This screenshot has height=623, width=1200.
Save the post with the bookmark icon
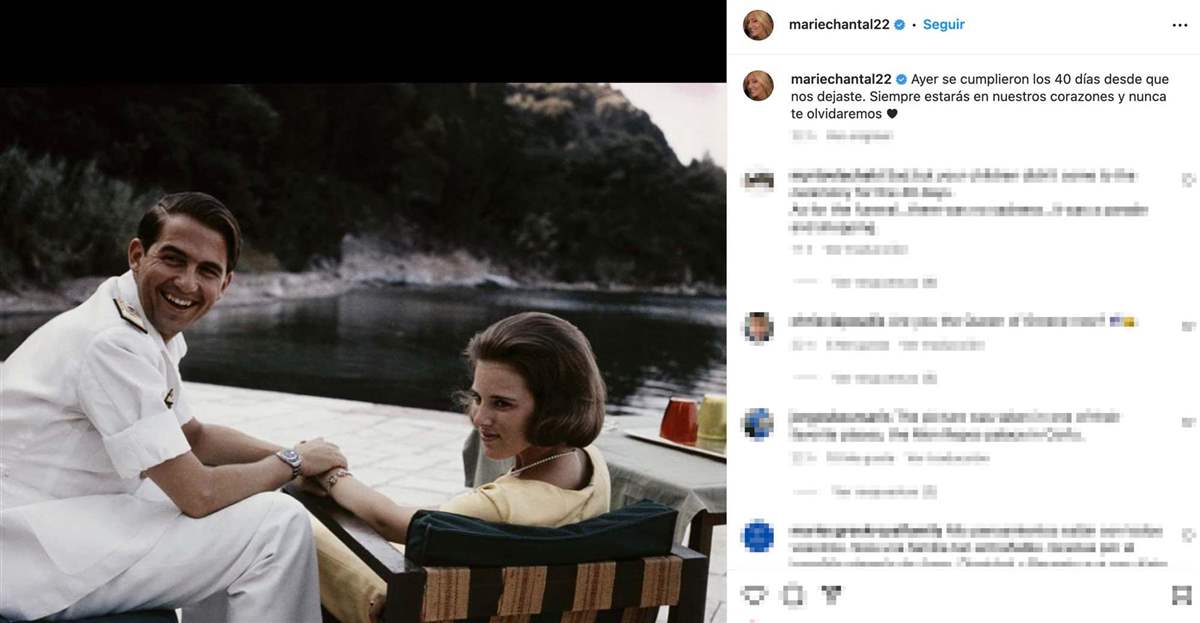pos(1181,596)
